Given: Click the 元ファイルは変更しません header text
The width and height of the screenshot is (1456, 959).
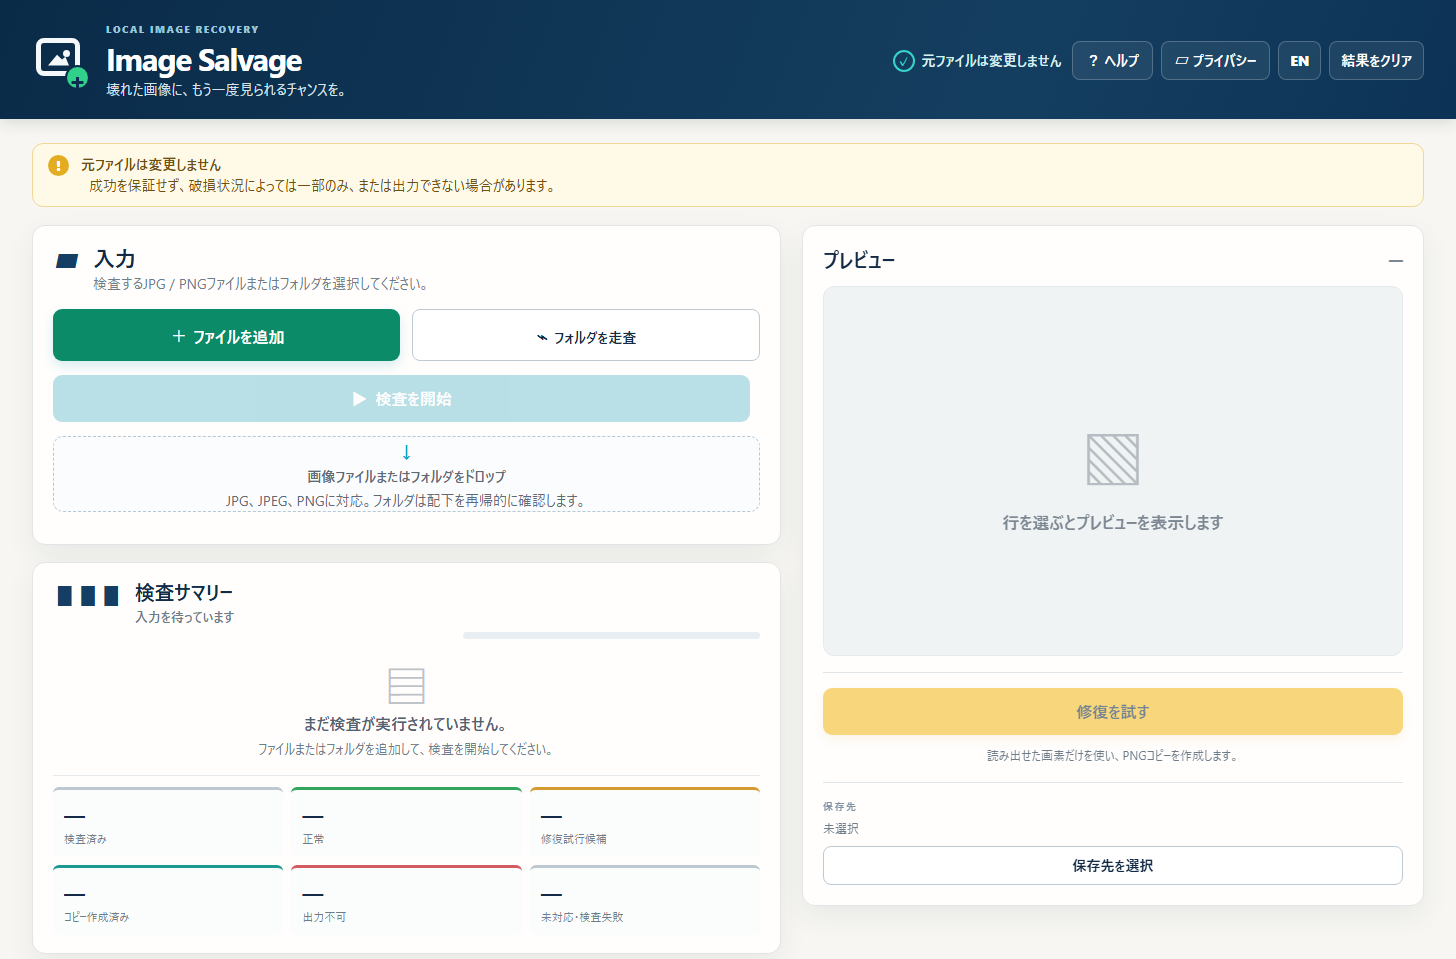Looking at the screenshot, I should (x=991, y=61).
